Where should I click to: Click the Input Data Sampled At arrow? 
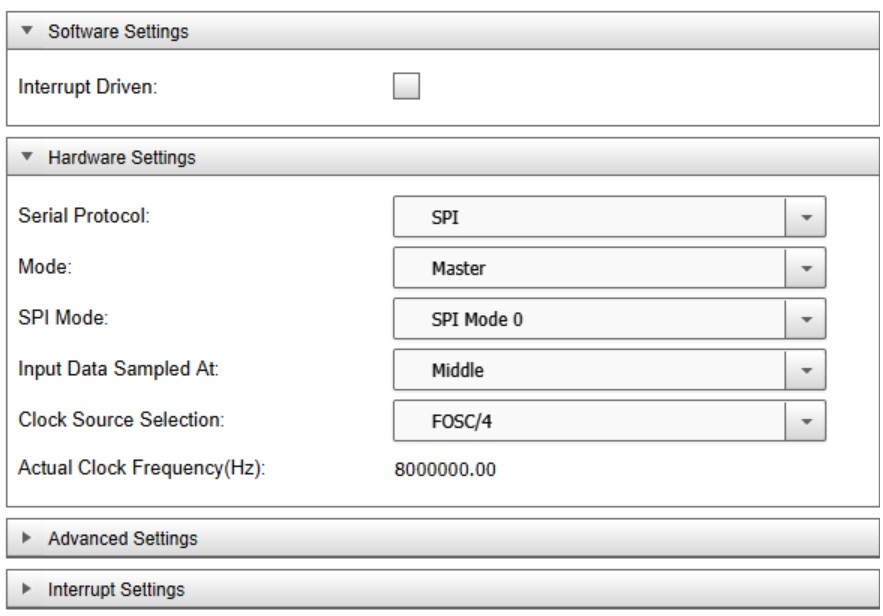tap(807, 372)
